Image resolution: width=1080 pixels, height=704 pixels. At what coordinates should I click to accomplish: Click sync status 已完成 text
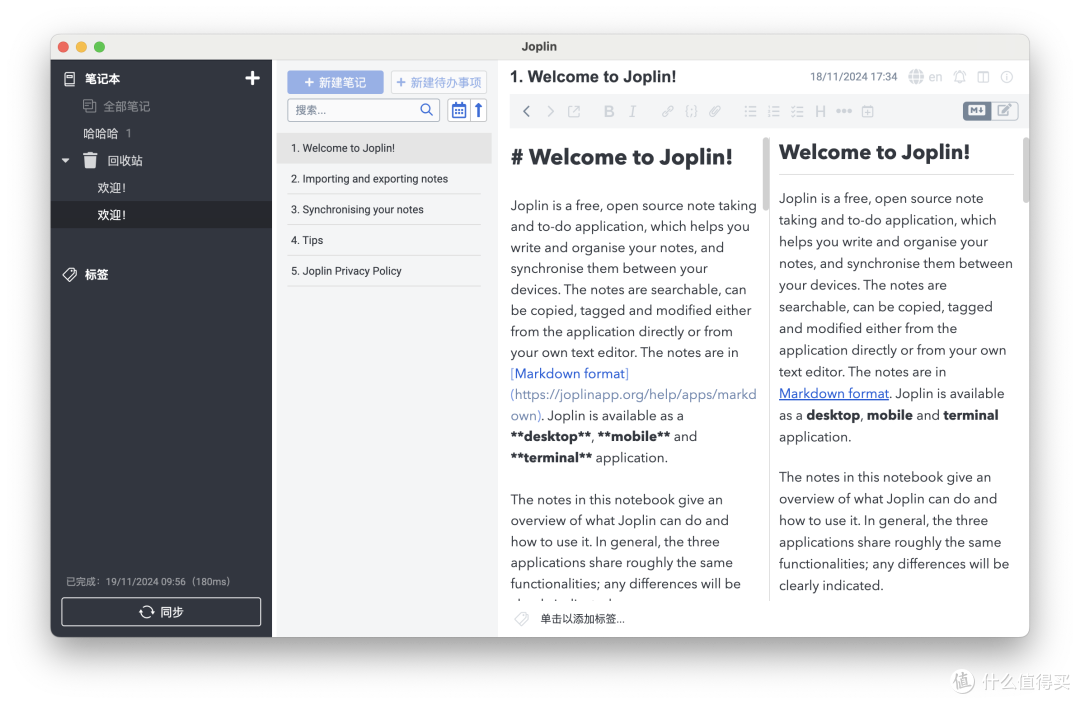[x=147, y=581]
